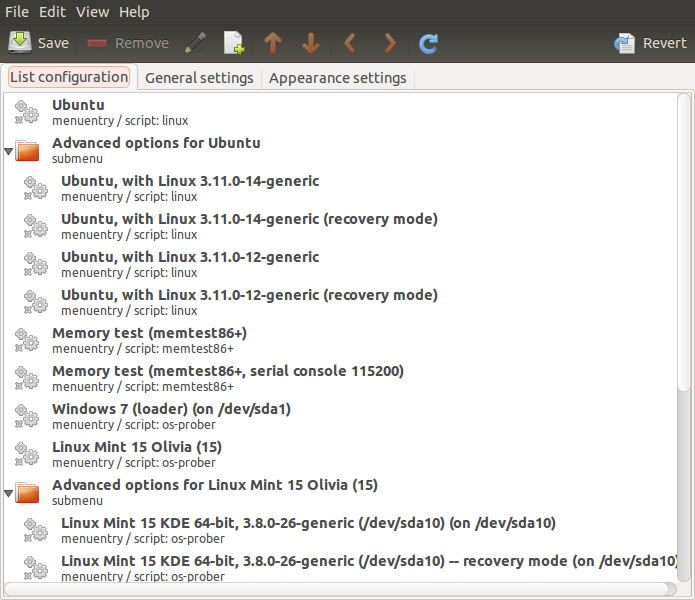
Task: Click gear icon of Ubuntu 3.11.0-14-generic entry
Action: [35, 188]
